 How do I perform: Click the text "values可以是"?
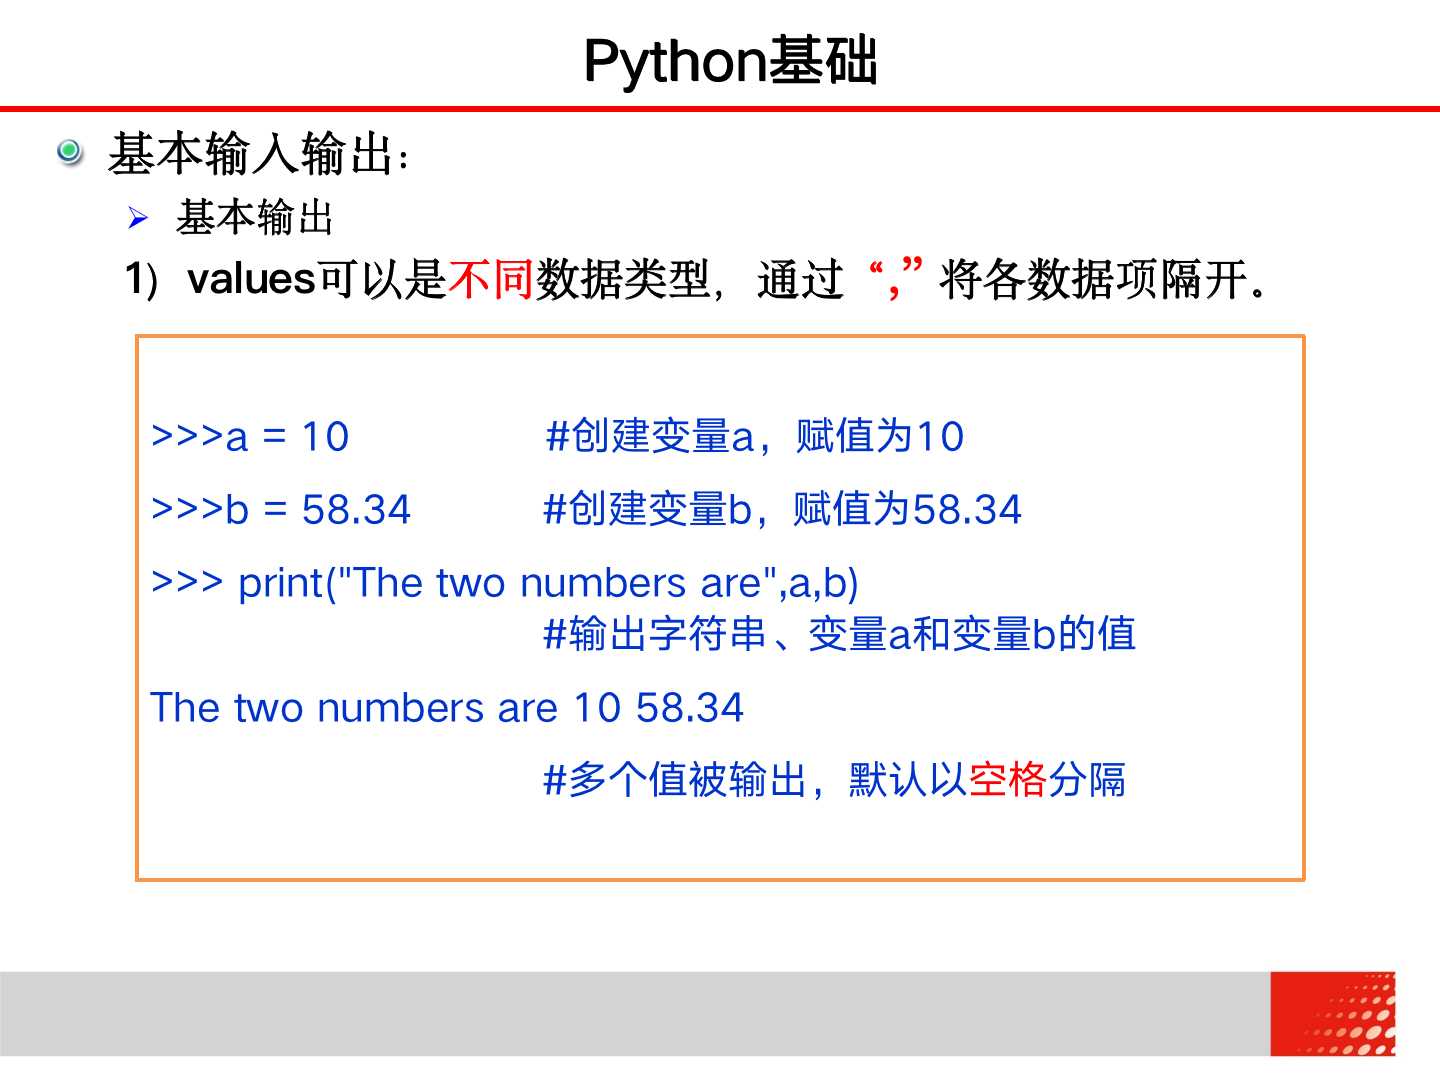pos(317,279)
